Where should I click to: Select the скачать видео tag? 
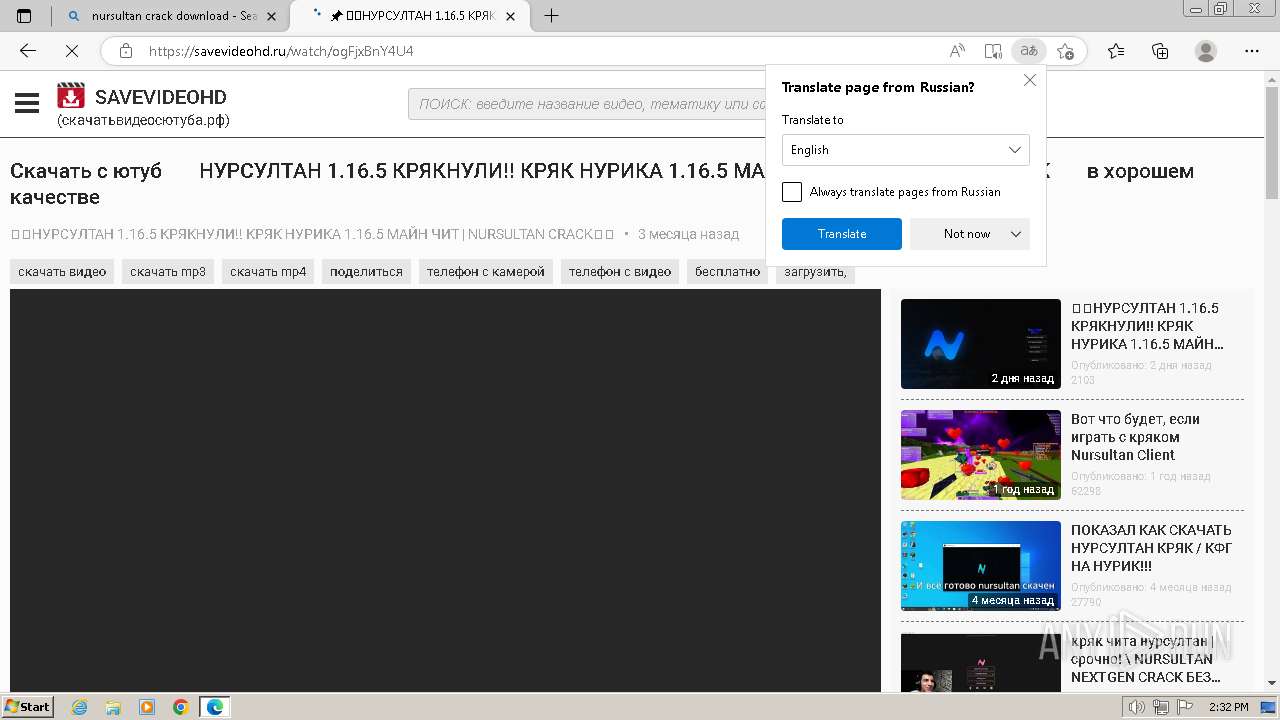(x=62, y=272)
